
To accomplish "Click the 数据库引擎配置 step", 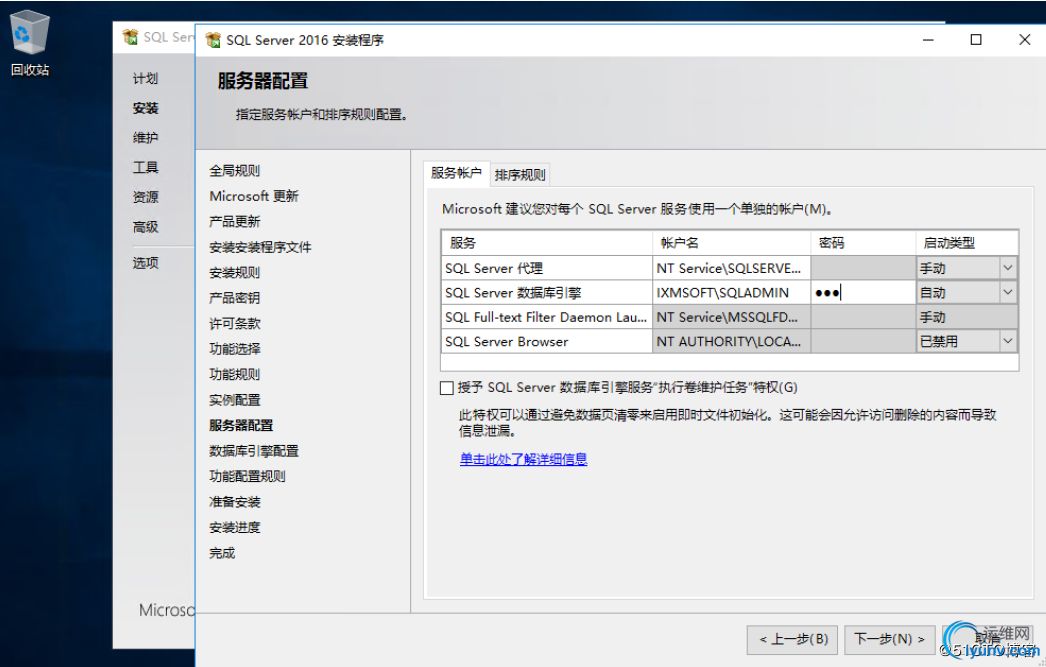I will pyautogui.click(x=253, y=451).
